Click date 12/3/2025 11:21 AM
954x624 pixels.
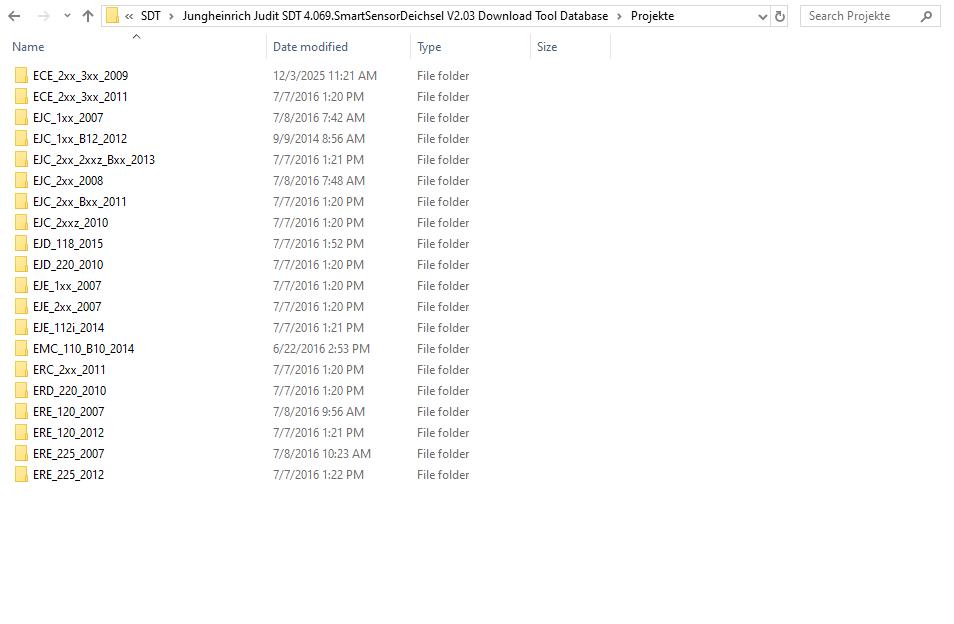coord(325,76)
